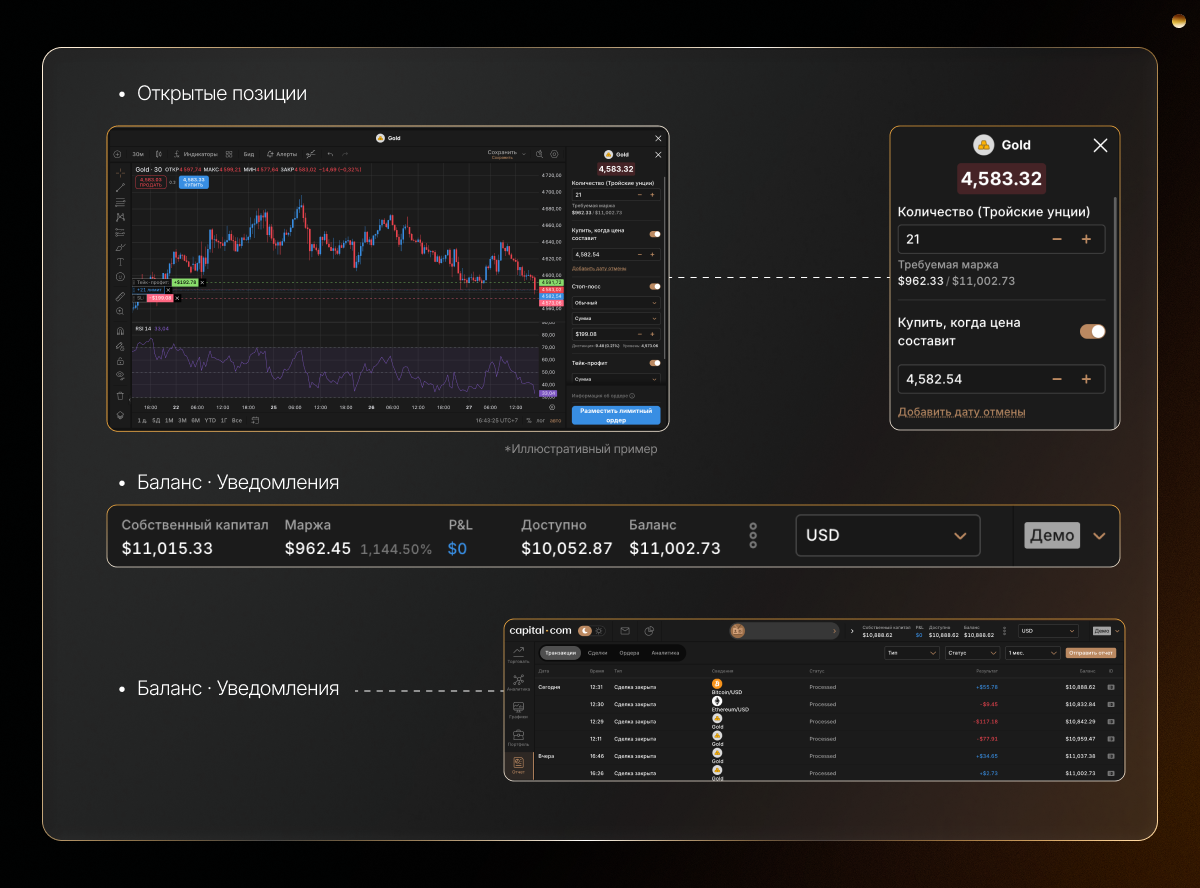This screenshot has height=888, width=1200.
Task: Select the text tool in chart sidebar
Action: pyautogui.click(x=120, y=262)
